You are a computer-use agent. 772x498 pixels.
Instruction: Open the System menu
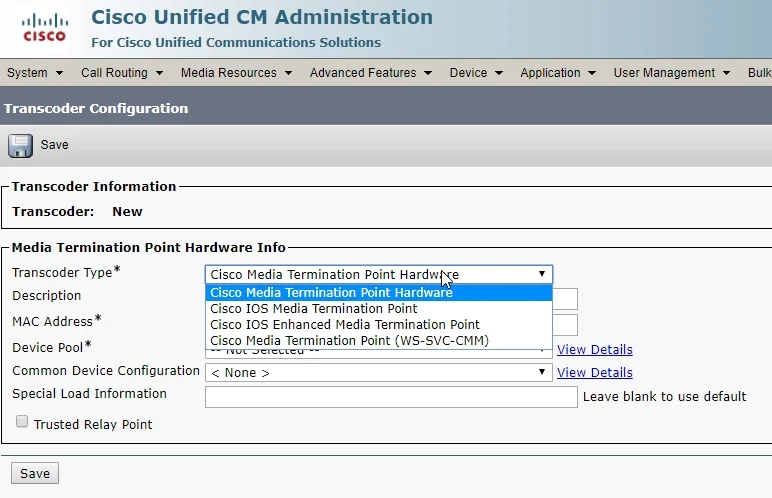coord(34,73)
